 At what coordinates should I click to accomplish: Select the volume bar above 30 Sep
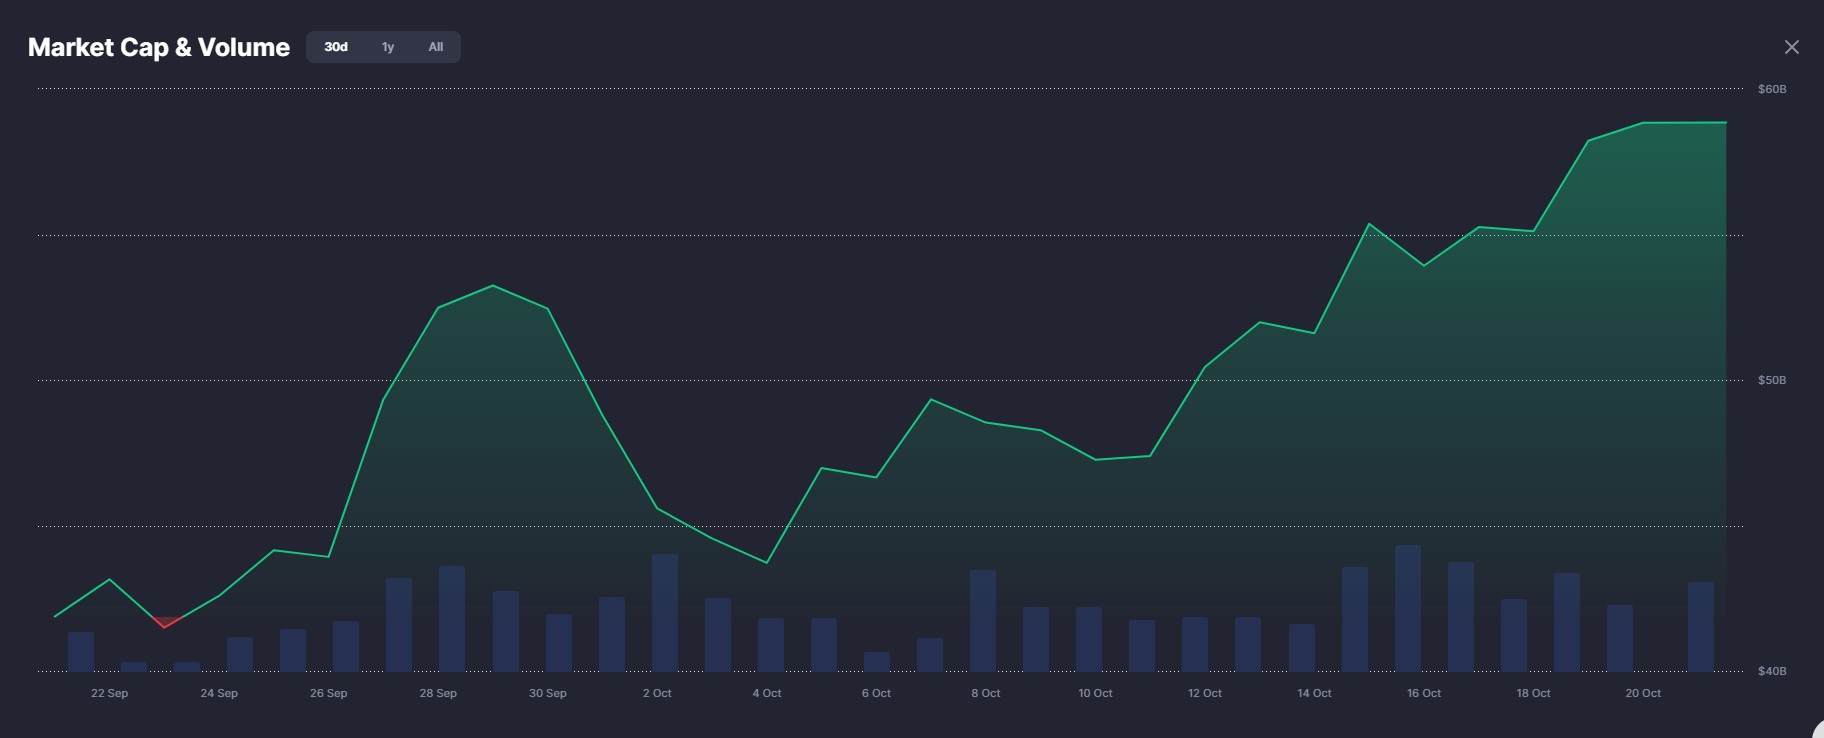click(x=559, y=643)
